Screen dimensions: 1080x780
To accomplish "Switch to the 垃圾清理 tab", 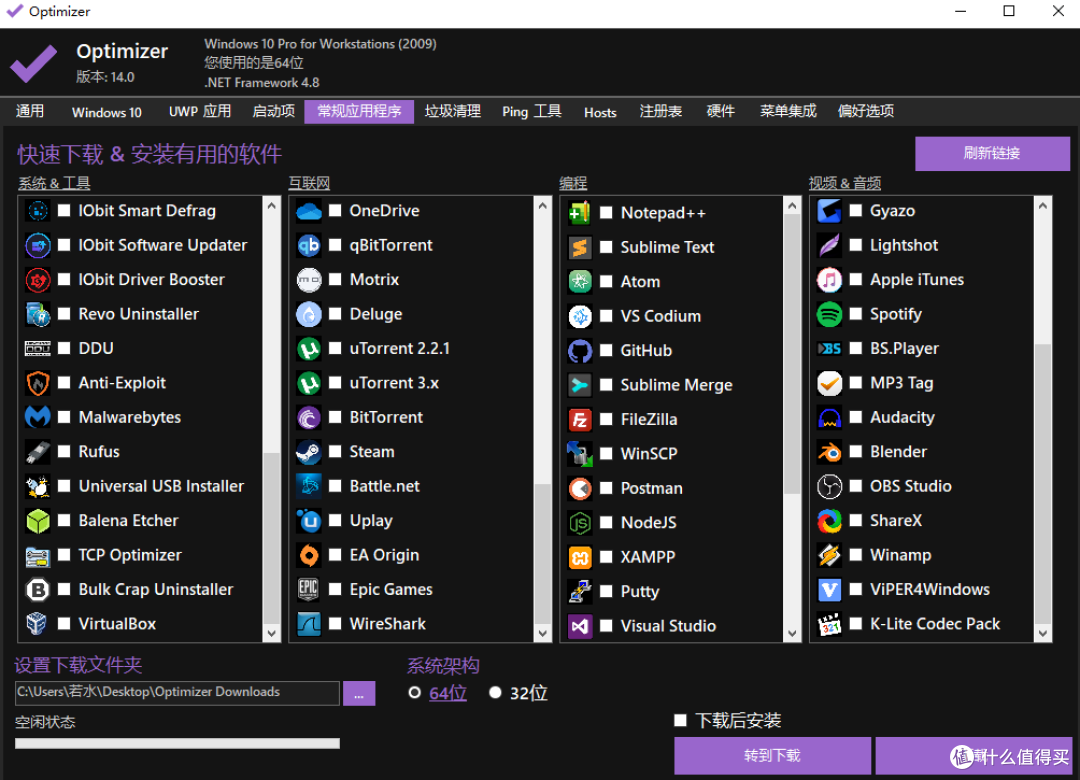I will (x=453, y=112).
